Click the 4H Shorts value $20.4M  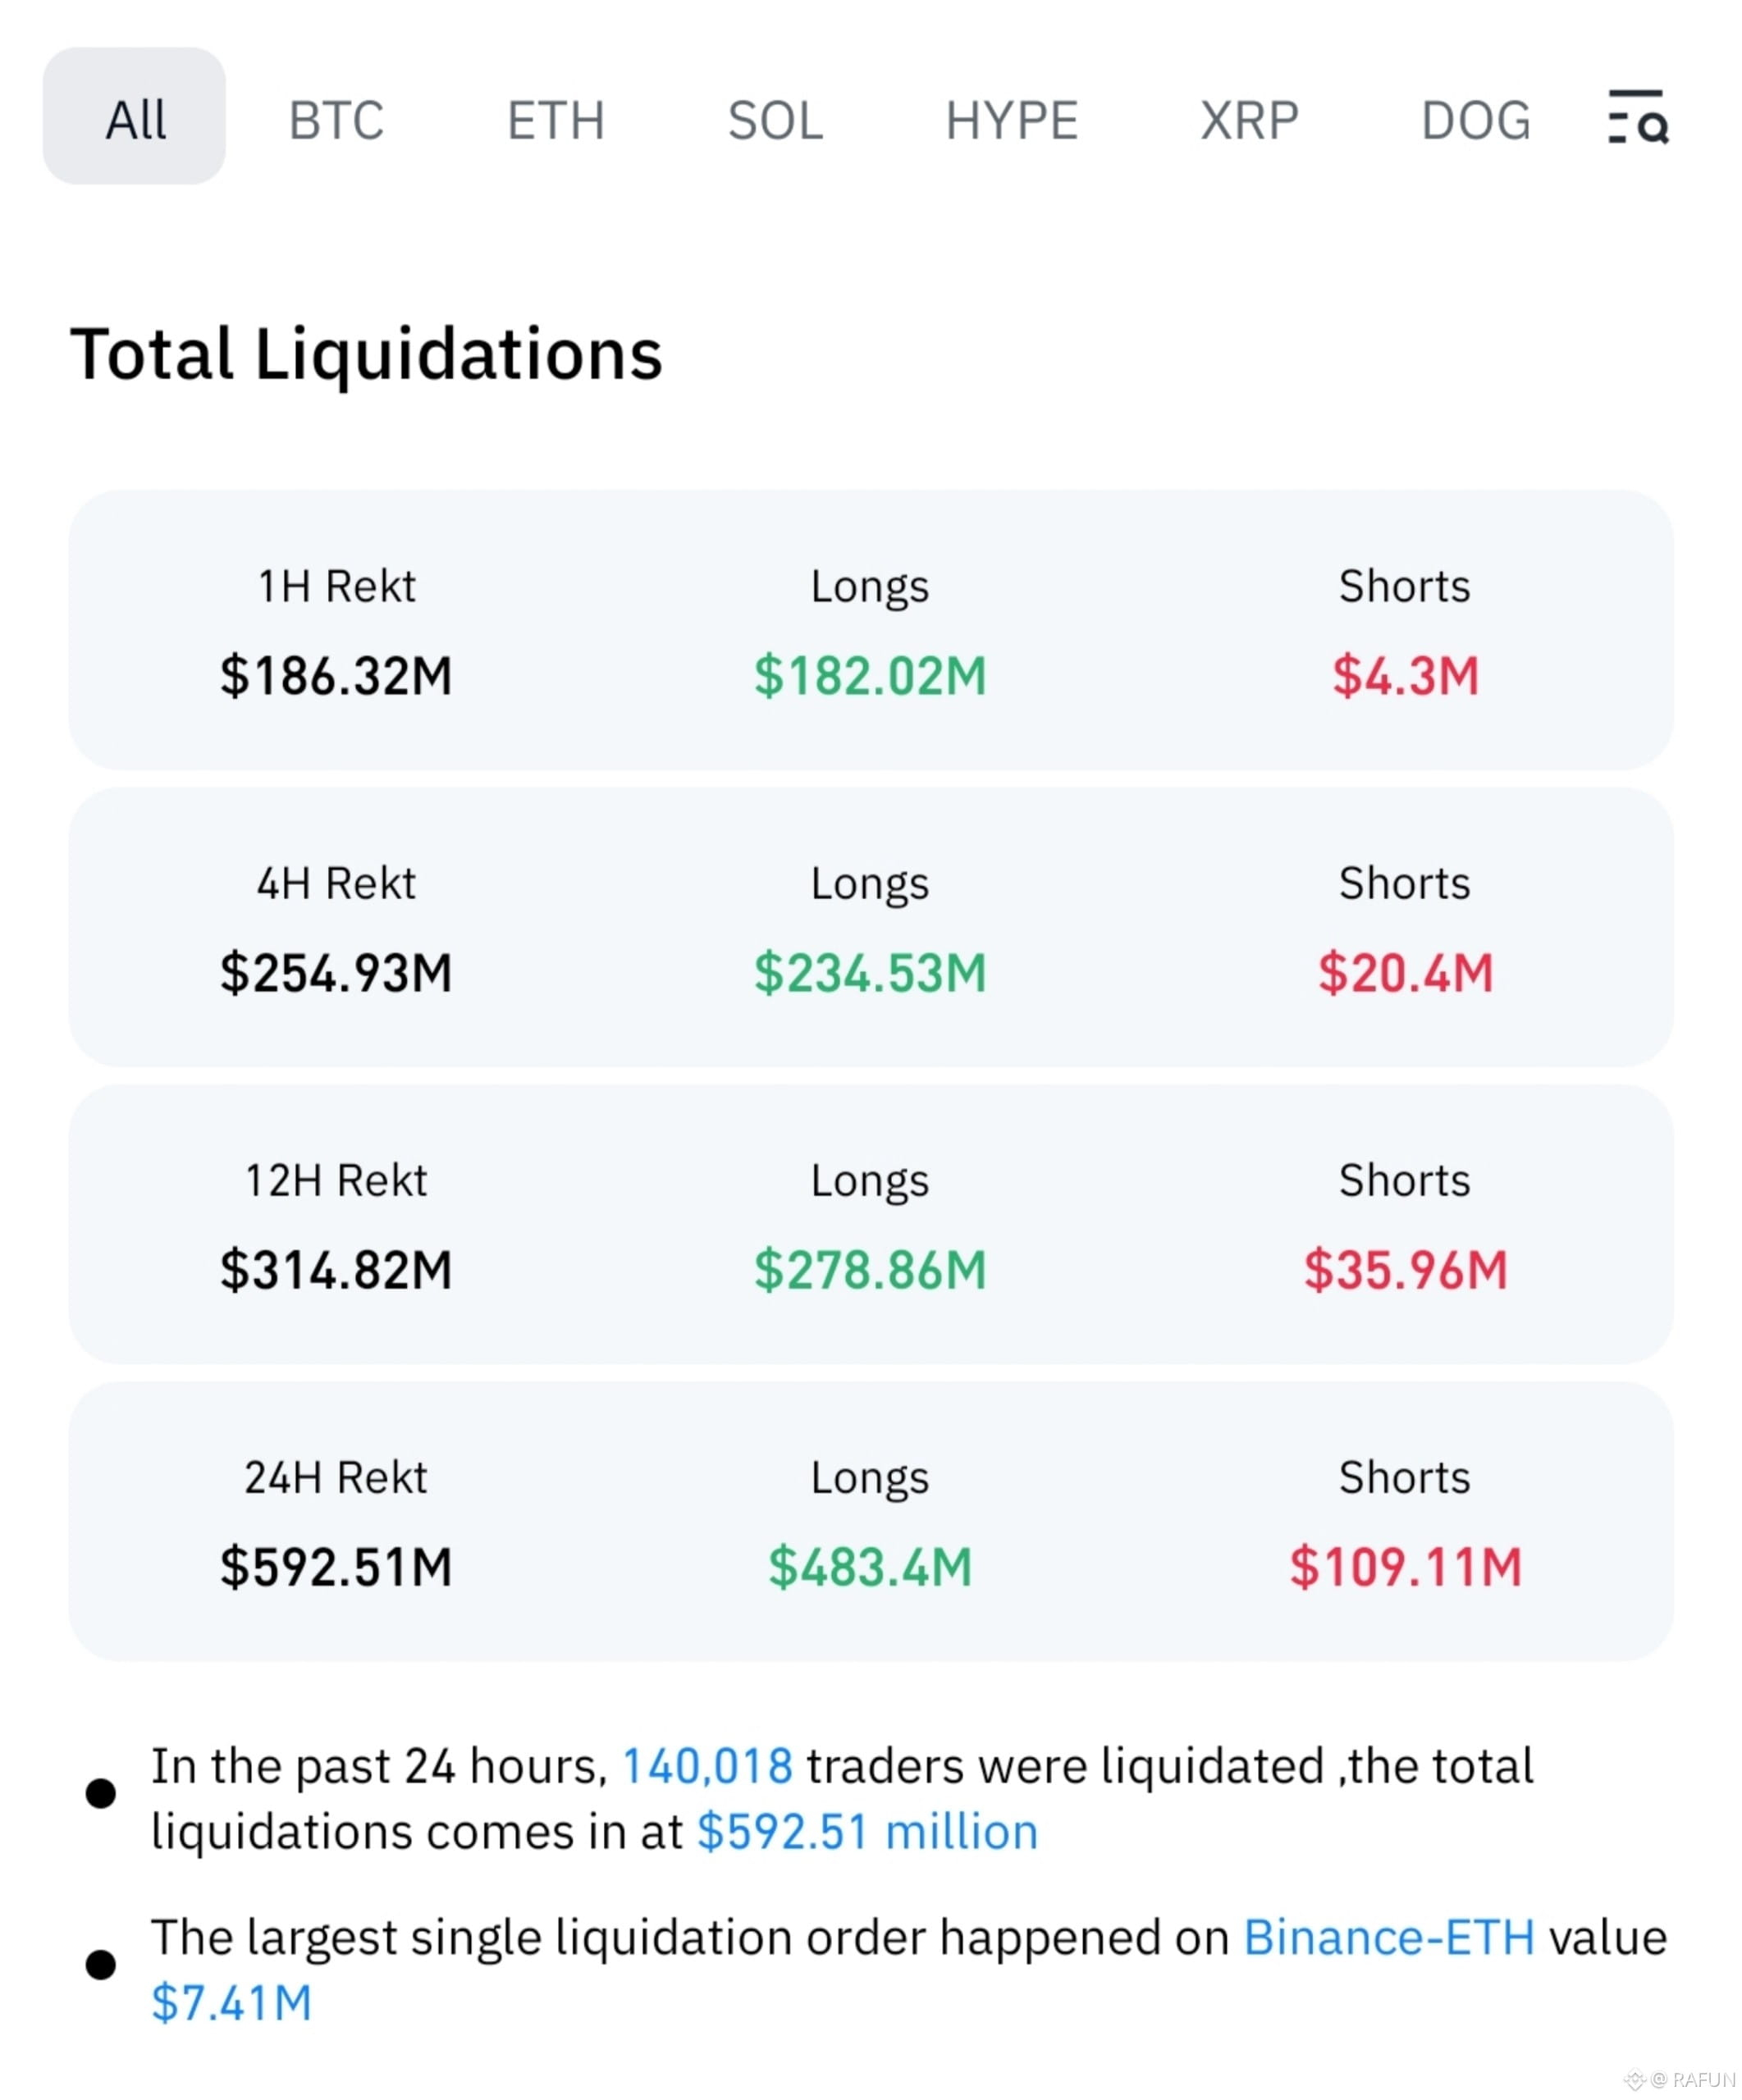click(x=1405, y=972)
